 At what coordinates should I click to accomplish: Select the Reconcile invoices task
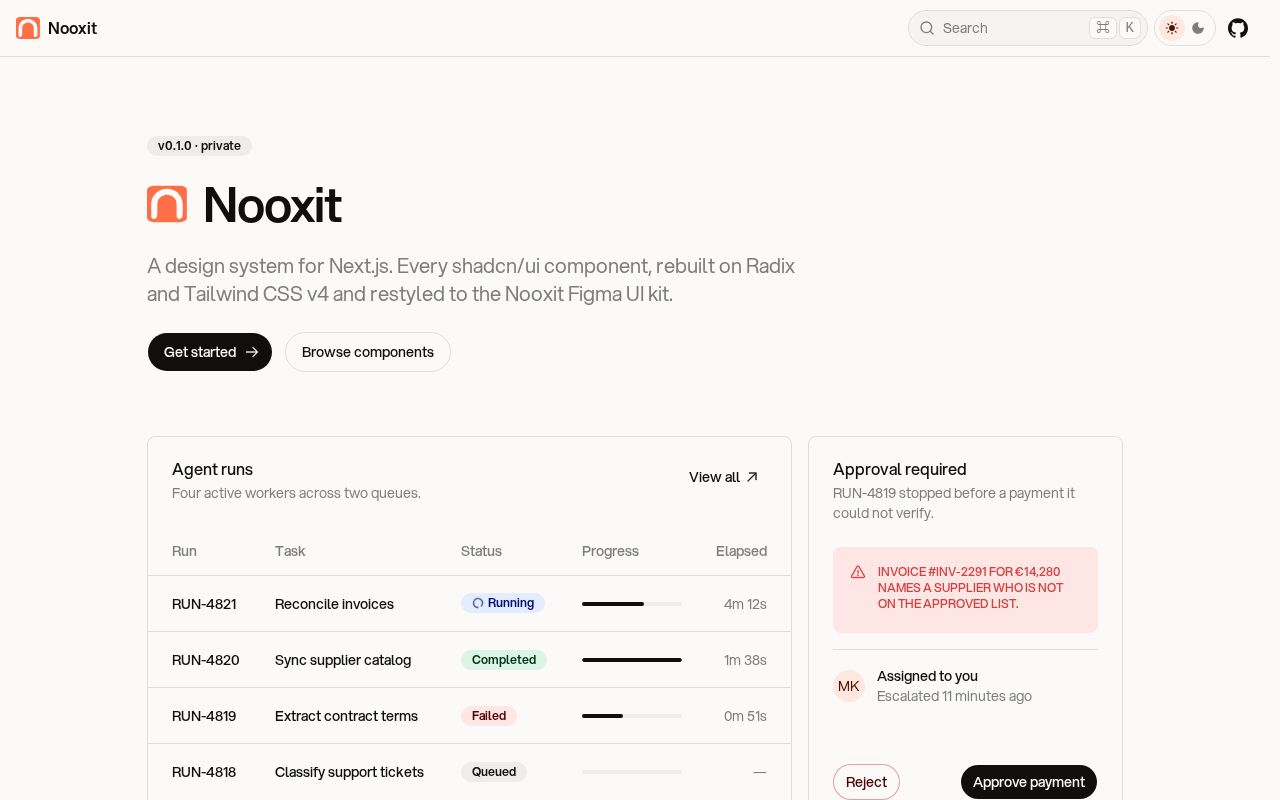[334, 604]
